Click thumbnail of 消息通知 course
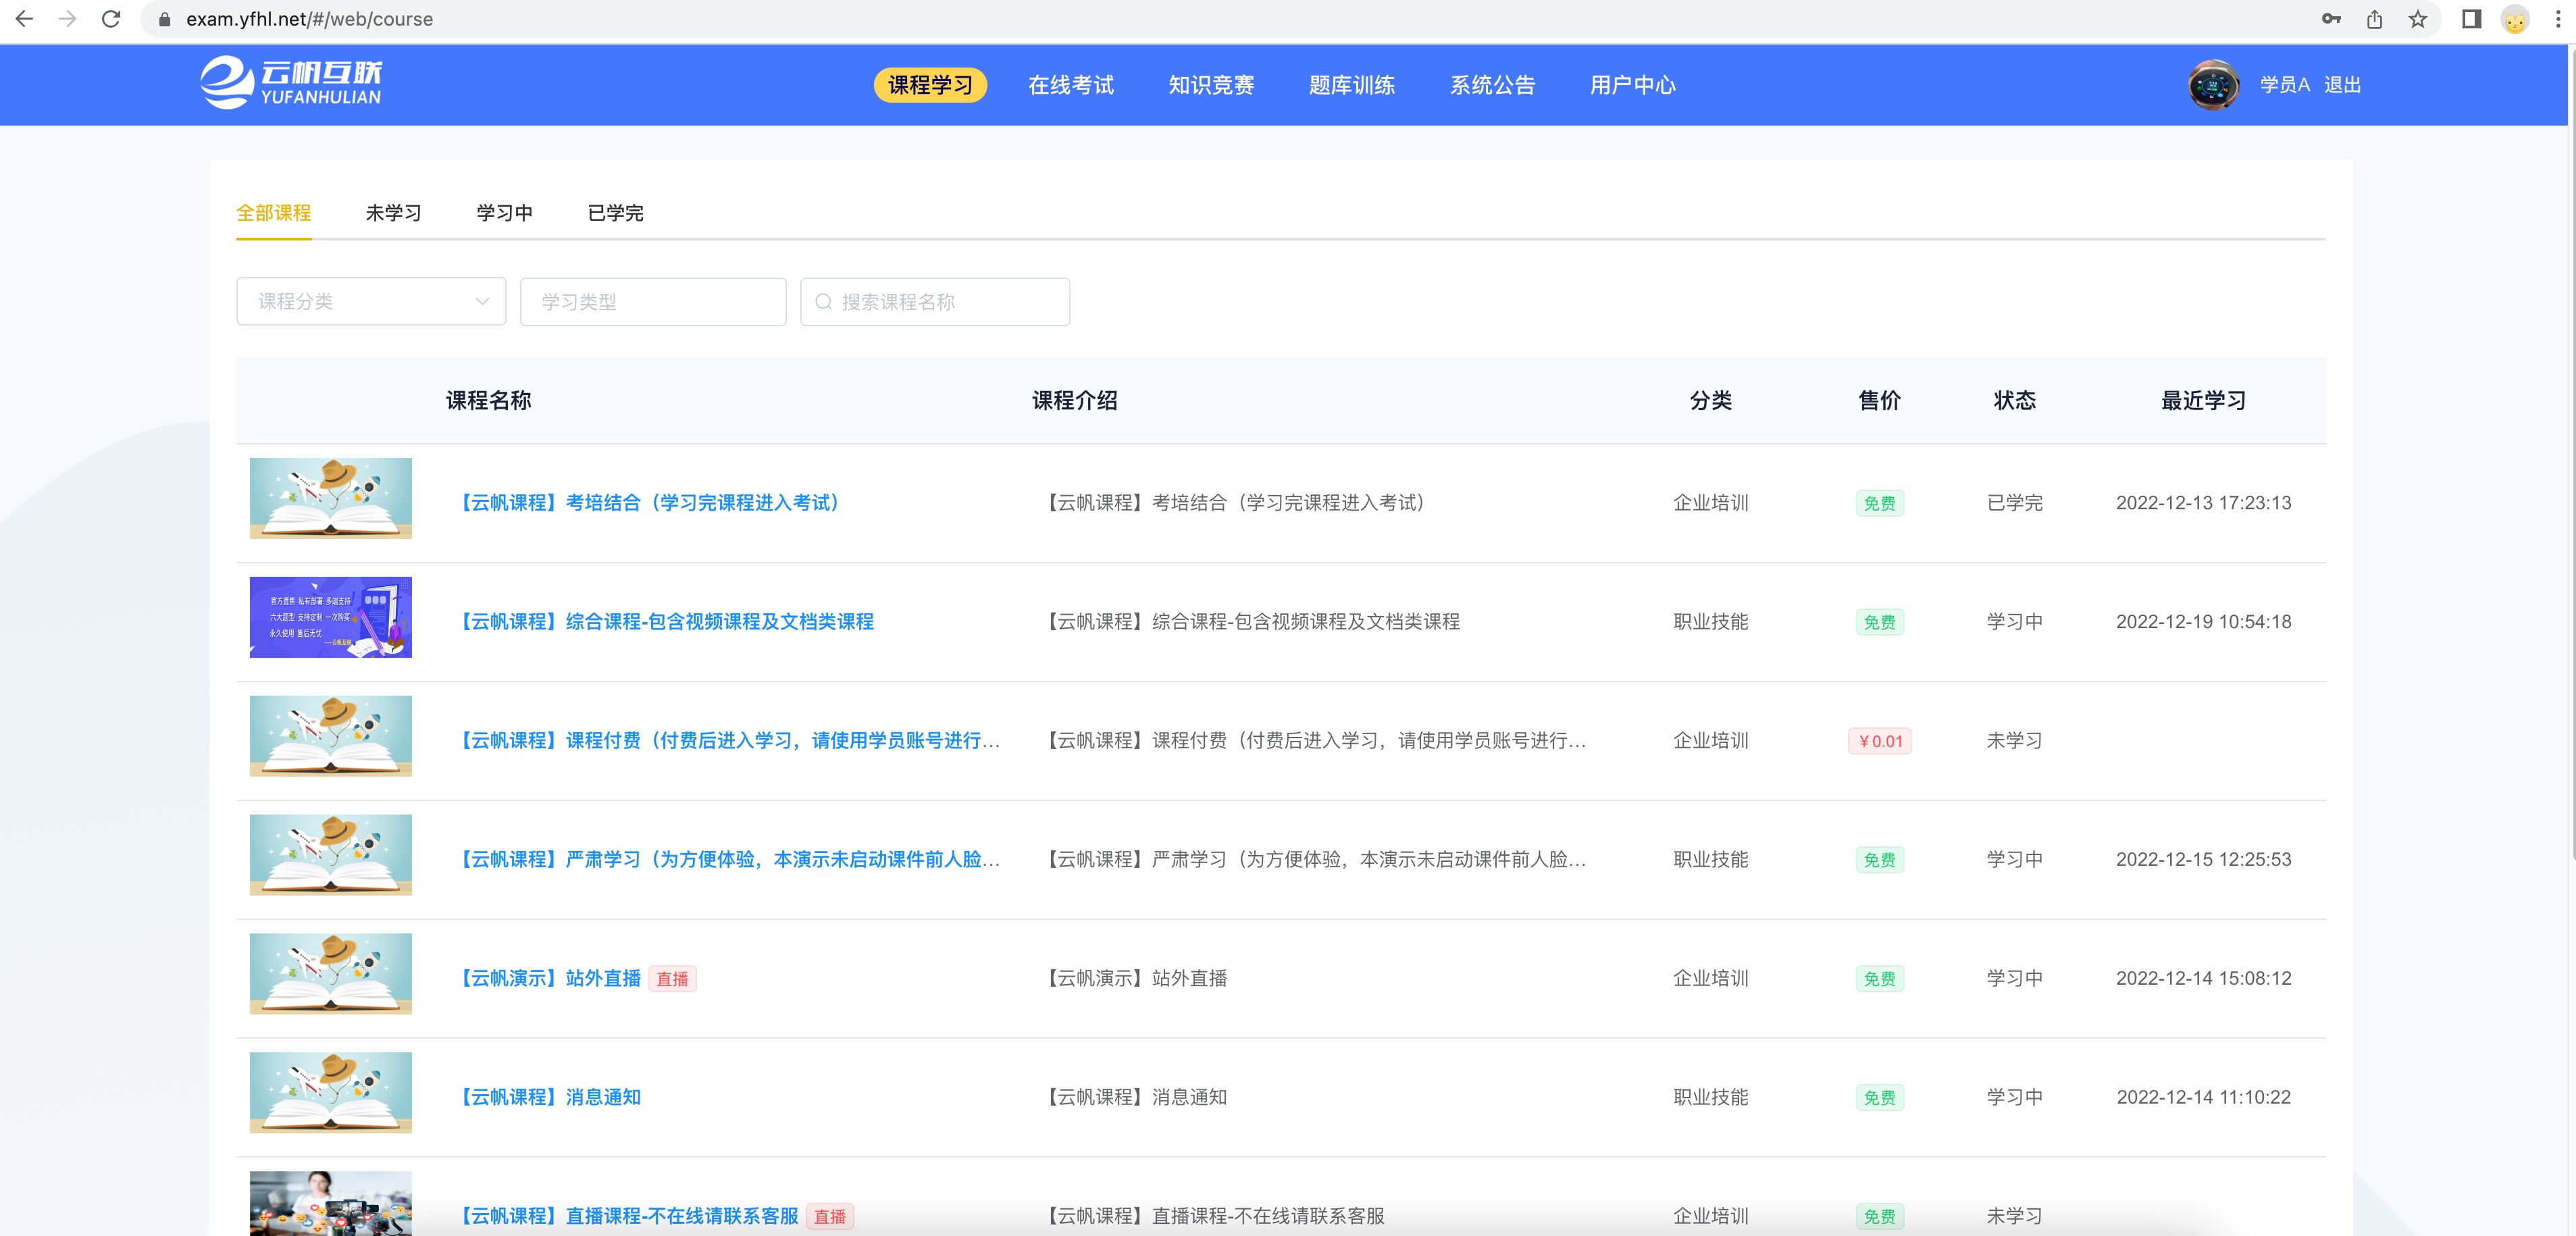The image size is (2576, 1236). pyautogui.click(x=330, y=1093)
